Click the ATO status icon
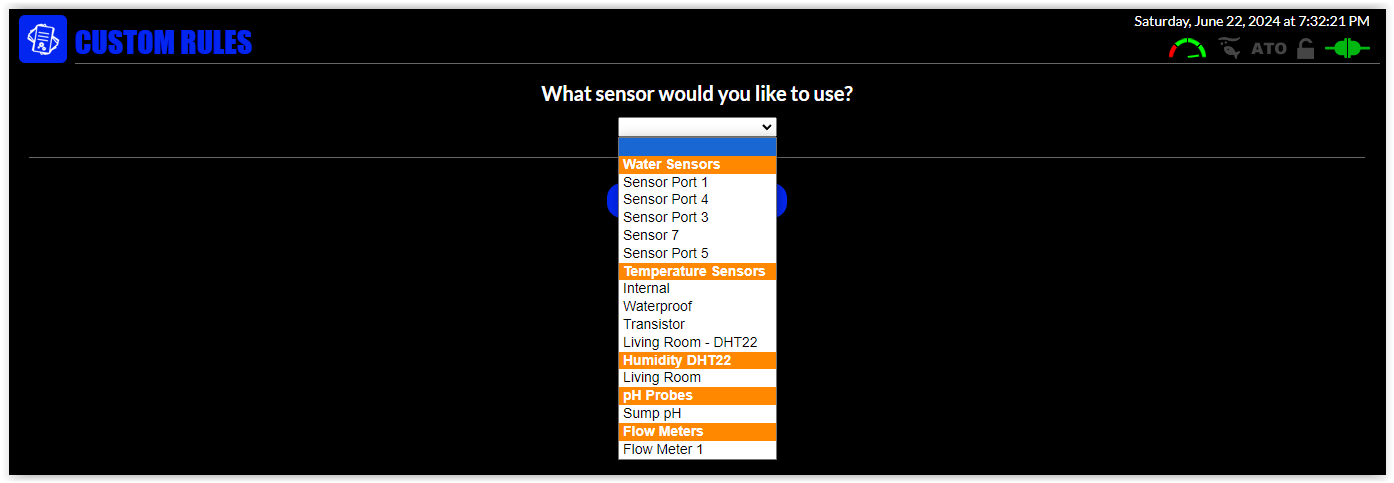 1269,48
